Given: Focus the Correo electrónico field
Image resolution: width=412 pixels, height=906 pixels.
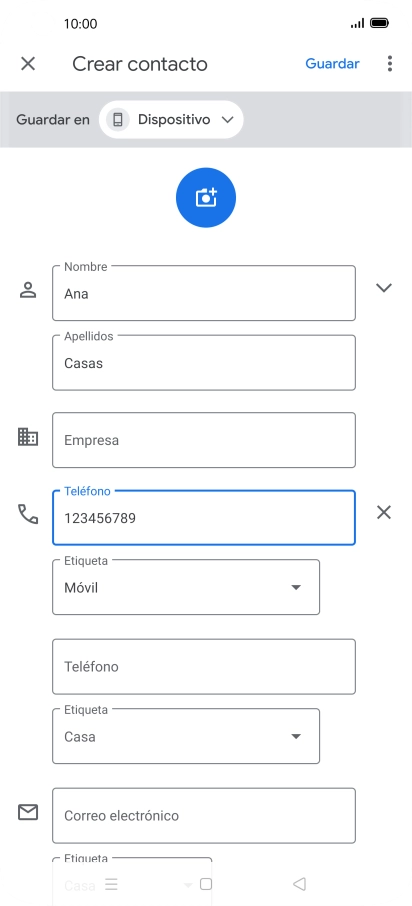Looking at the screenshot, I should [x=204, y=815].
